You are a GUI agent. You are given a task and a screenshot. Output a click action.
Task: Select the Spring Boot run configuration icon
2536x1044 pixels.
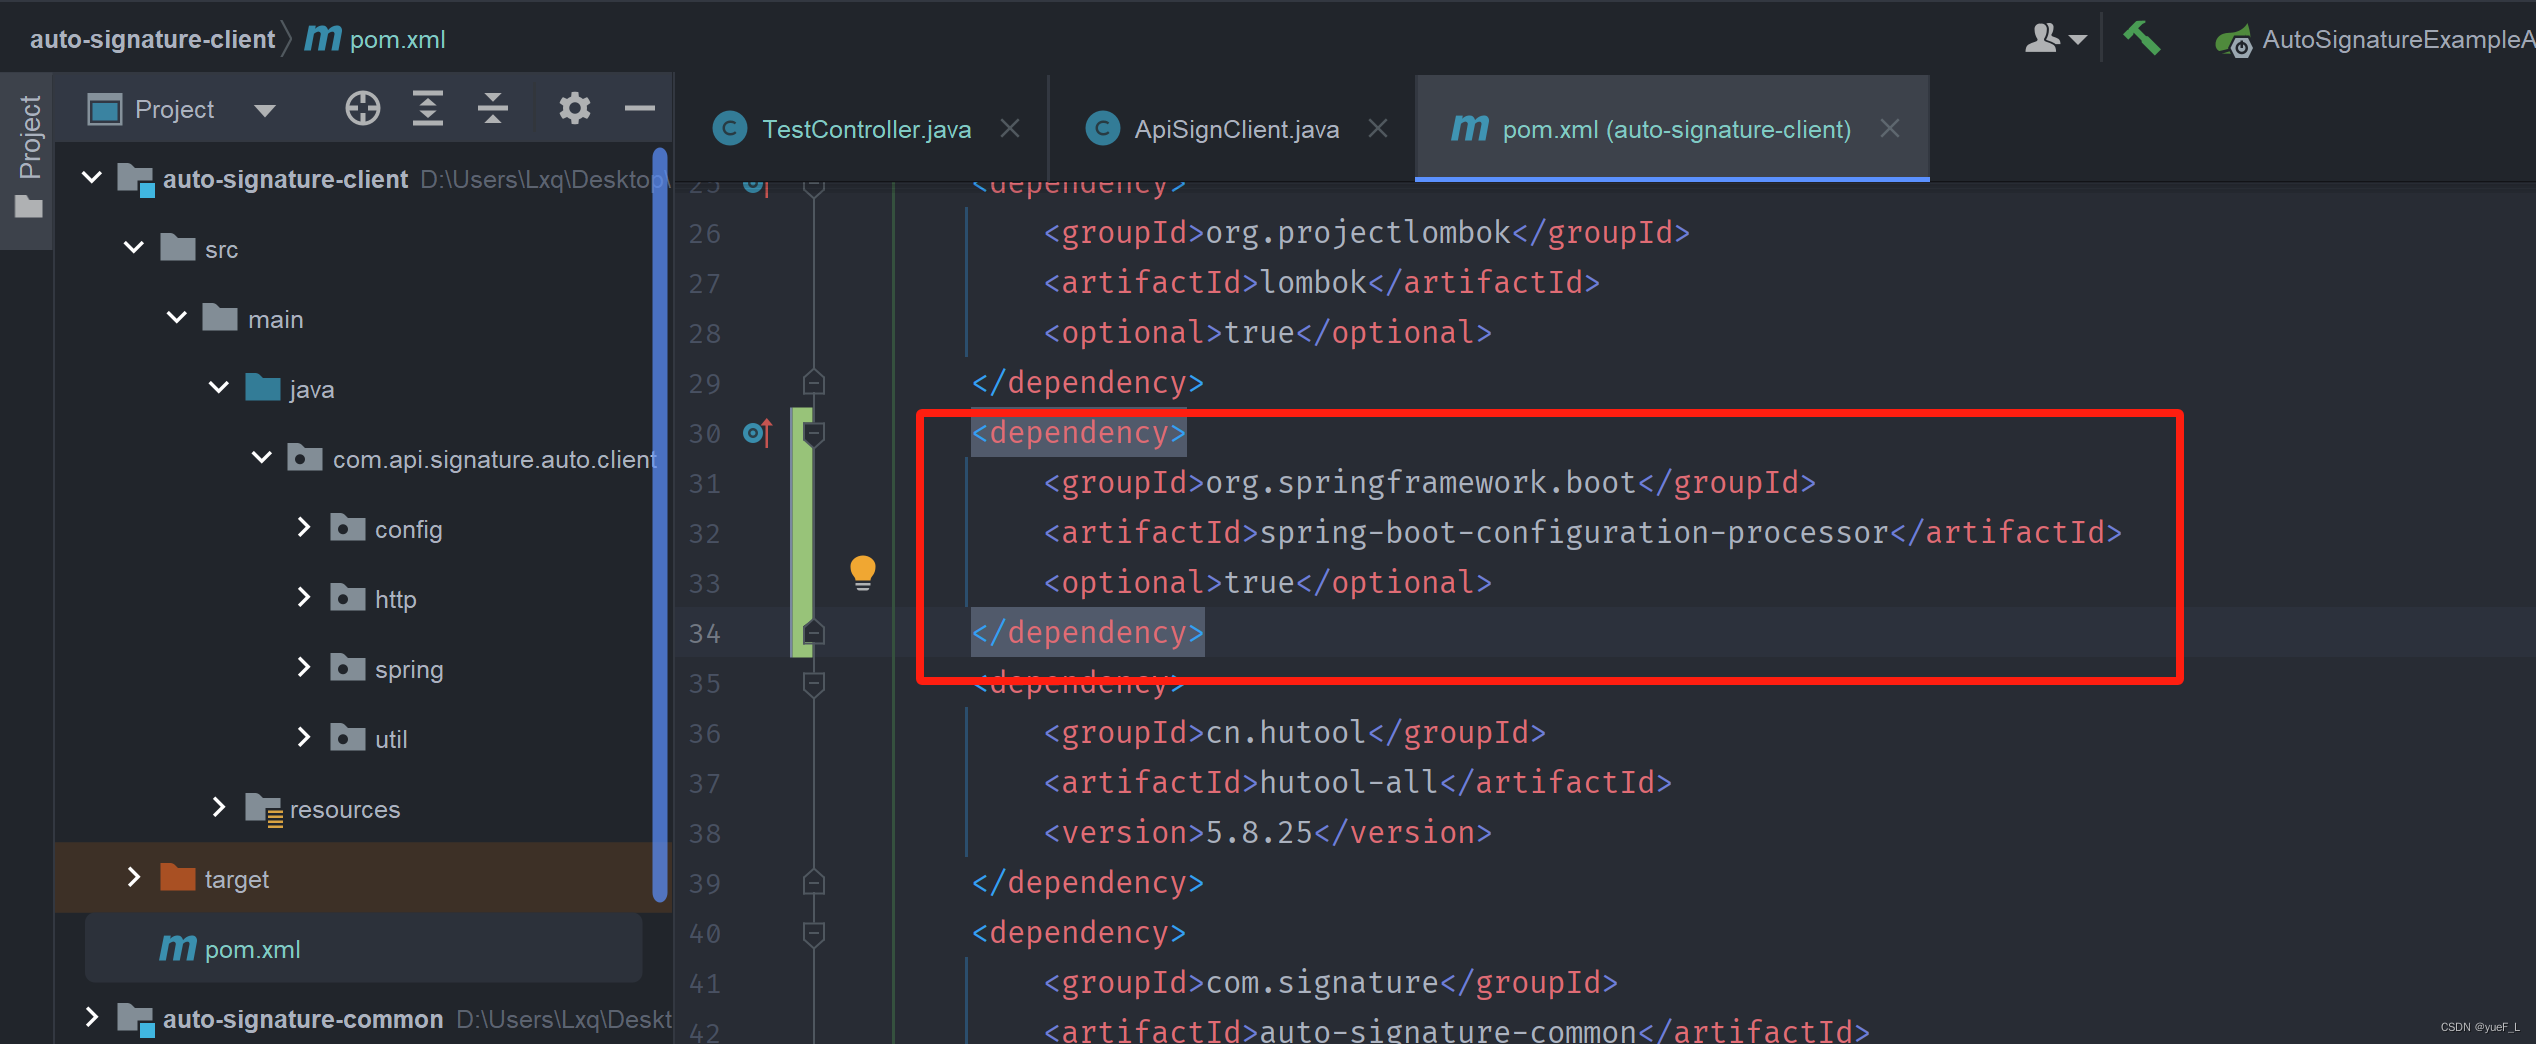coord(2236,40)
